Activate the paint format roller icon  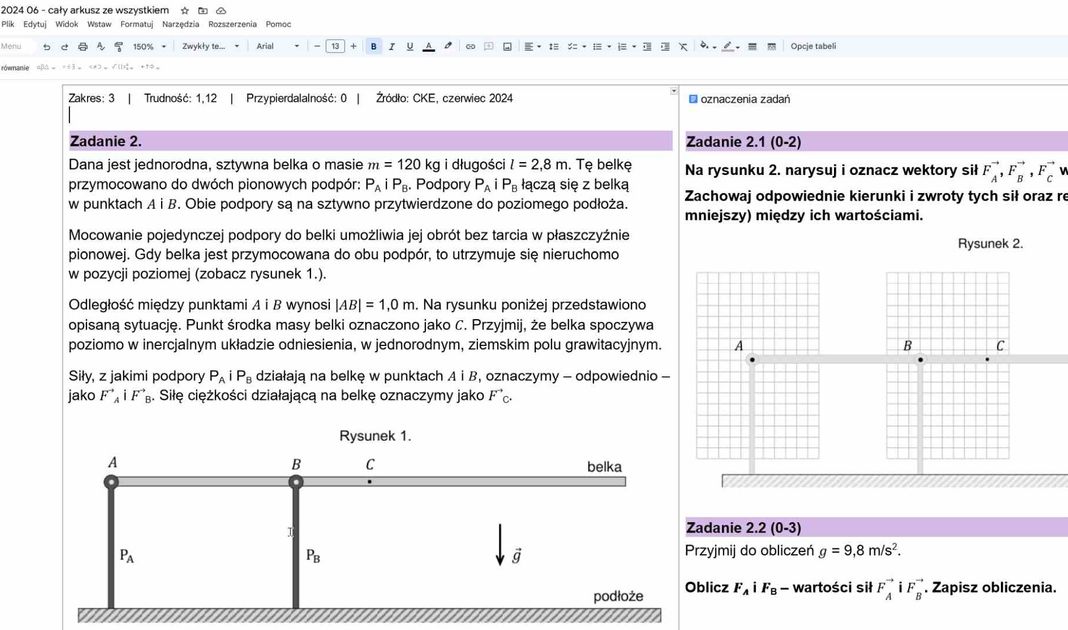point(118,47)
